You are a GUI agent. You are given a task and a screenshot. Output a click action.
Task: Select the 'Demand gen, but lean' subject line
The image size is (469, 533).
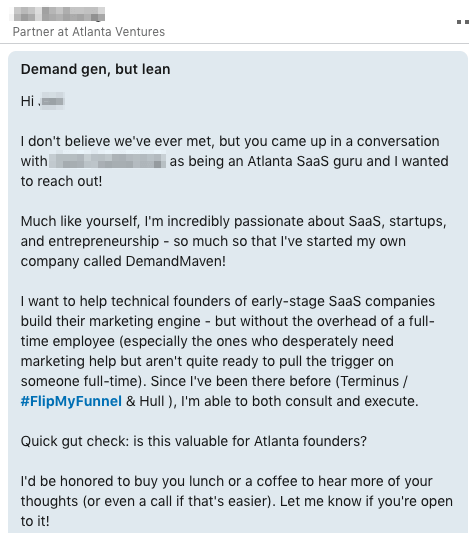pyautogui.click(x=95, y=69)
